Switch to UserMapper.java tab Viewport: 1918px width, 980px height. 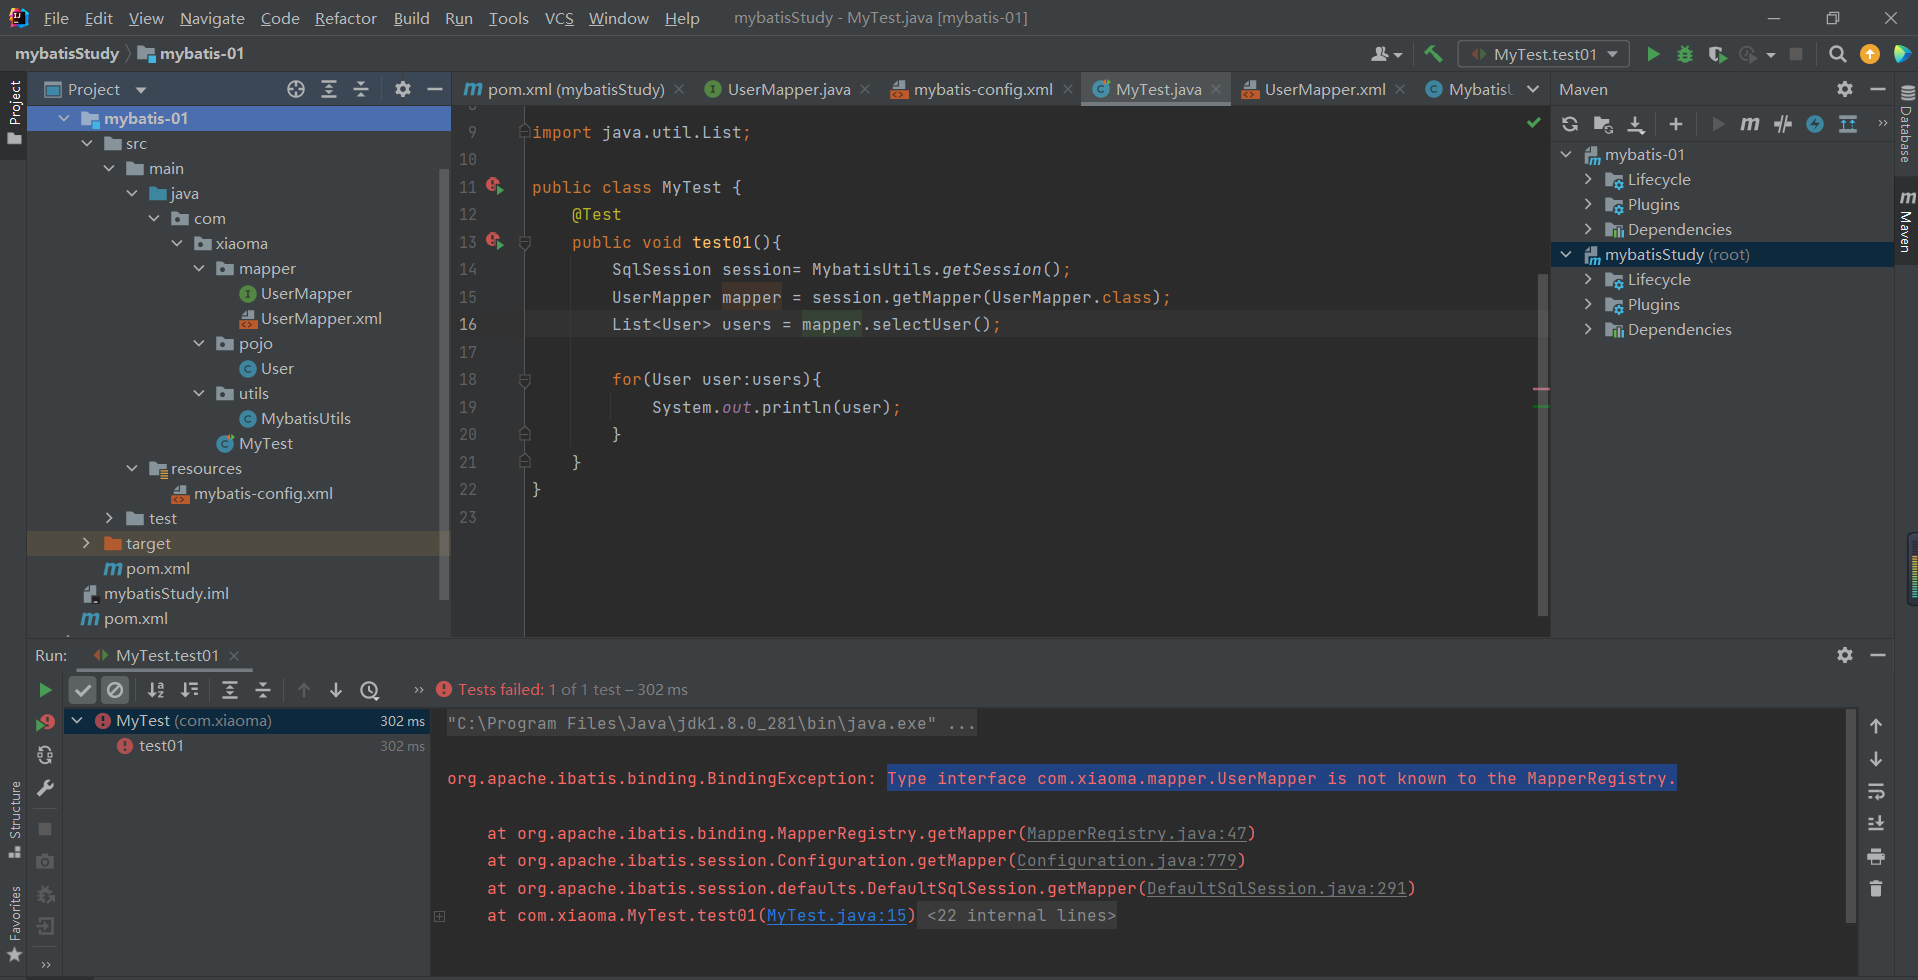(787, 89)
